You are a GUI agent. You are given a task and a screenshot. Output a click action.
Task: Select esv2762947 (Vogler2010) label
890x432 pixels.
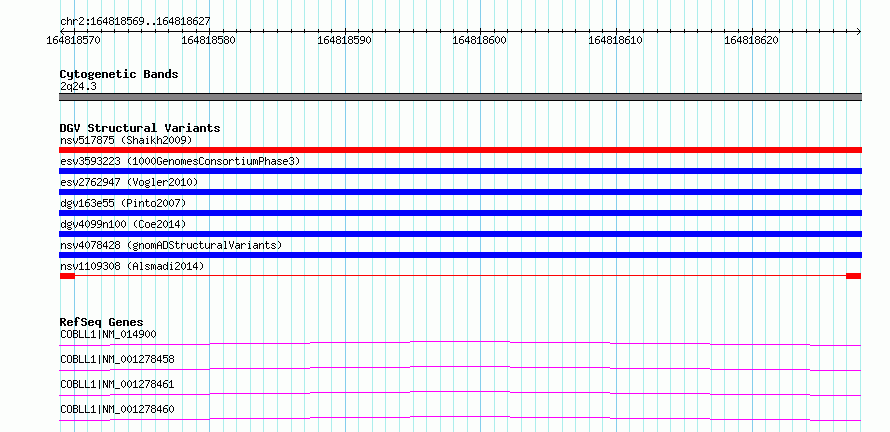click(129, 182)
